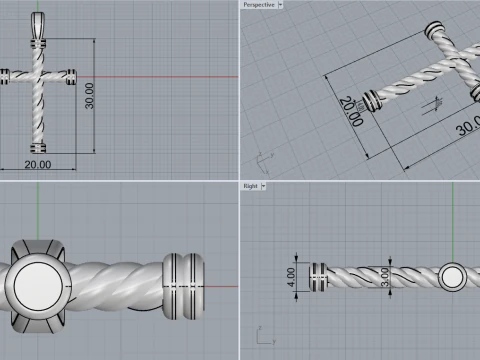
Task: Open the Perspective viewport dropdown arrow
Action: (x=280, y=5)
